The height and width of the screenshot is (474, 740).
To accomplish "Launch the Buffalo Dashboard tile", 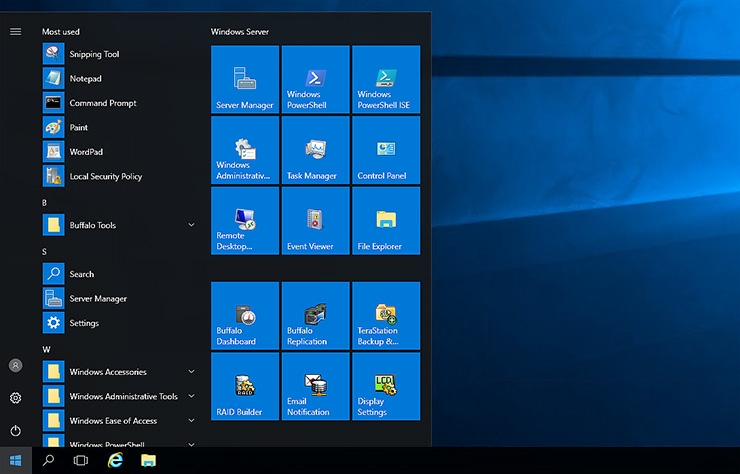I will (x=245, y=316).
